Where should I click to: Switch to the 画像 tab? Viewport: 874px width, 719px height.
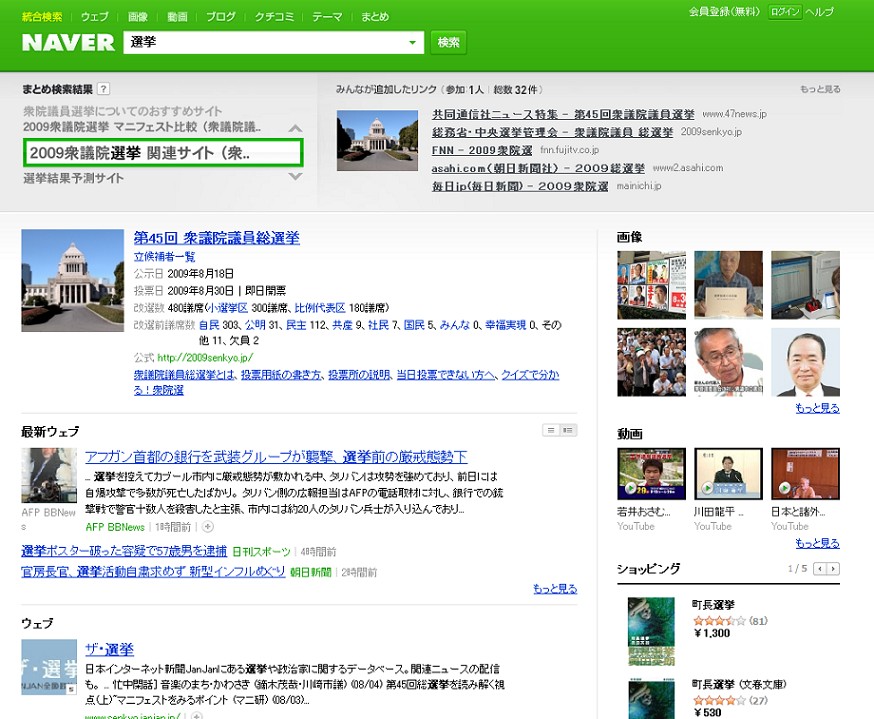138,17
